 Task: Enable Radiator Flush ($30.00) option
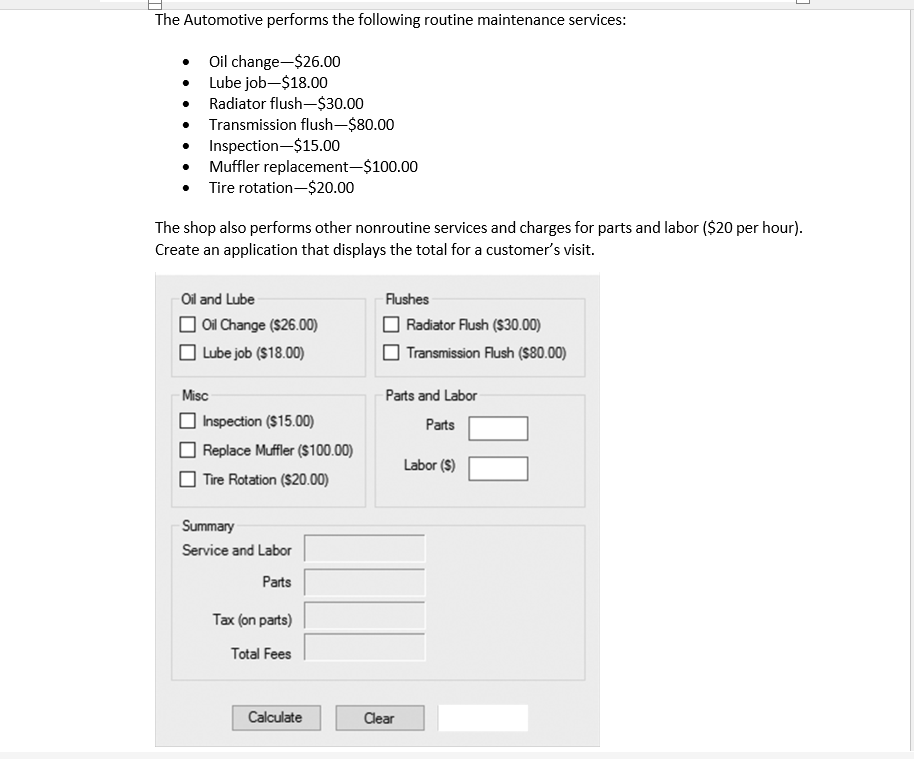click(x=391, y=325)
